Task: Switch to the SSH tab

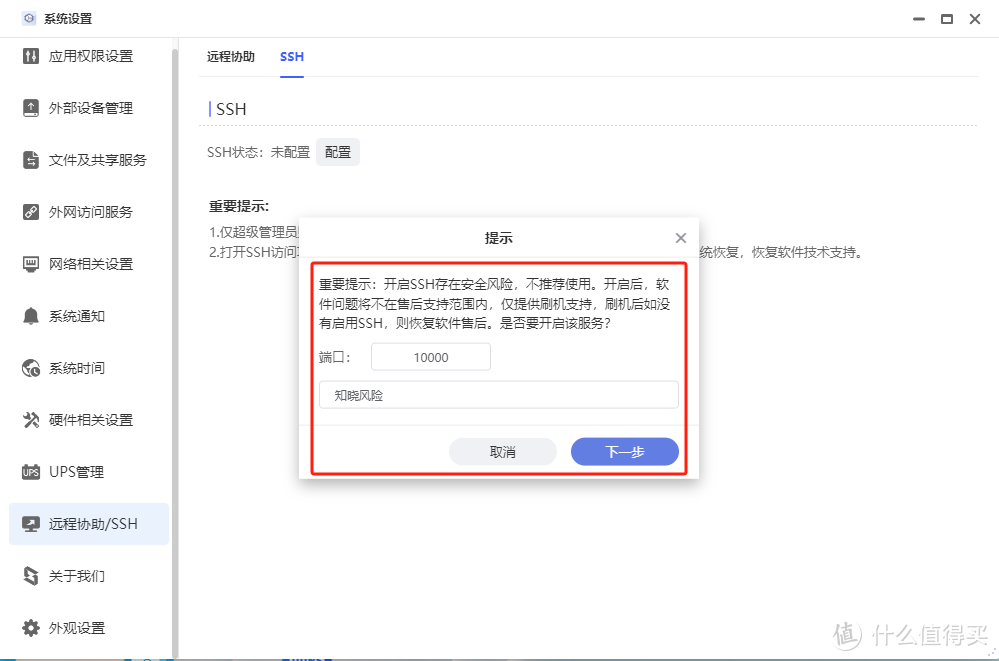Action: click(291, 57)
